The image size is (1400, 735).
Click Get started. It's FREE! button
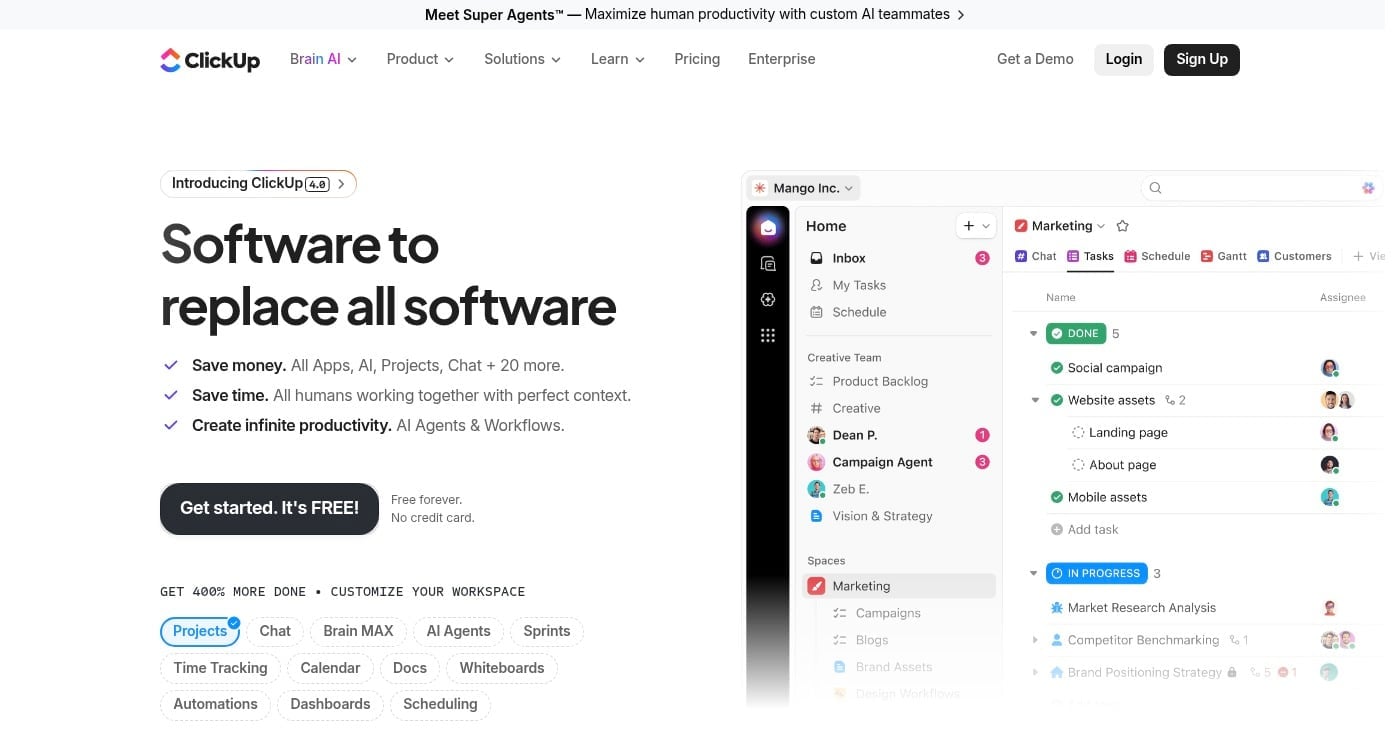[269, 508]
